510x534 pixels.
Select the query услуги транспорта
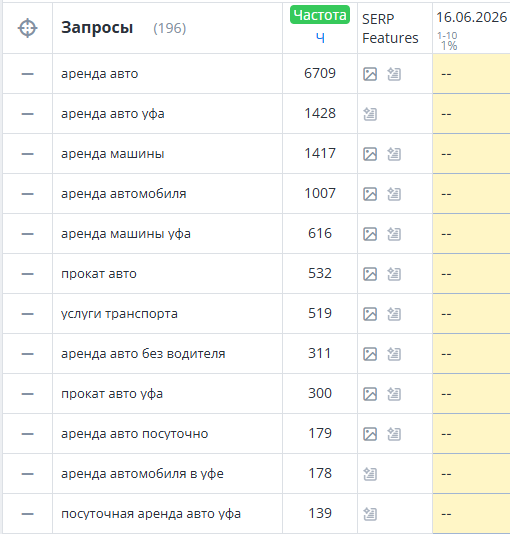(119, 314)
